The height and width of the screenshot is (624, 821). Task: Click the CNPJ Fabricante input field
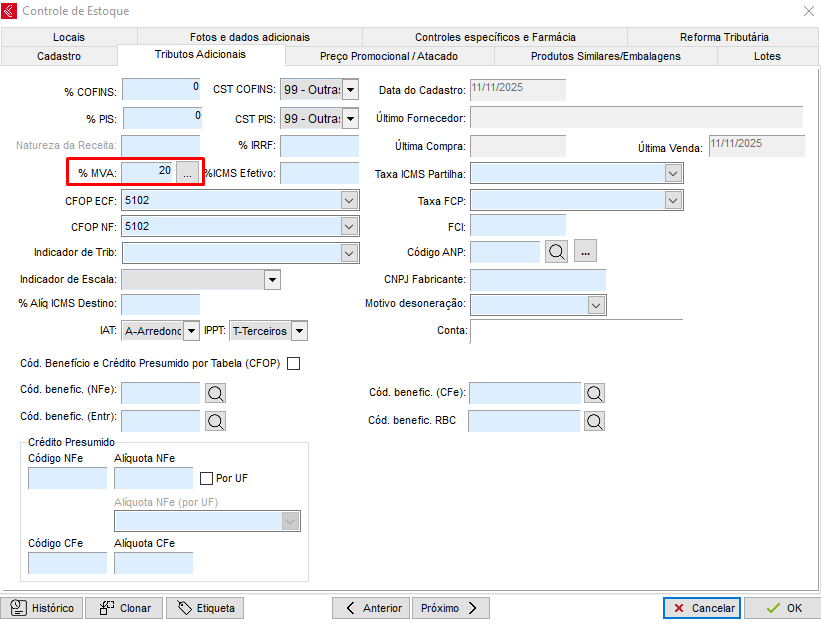[x=537, y=279]
